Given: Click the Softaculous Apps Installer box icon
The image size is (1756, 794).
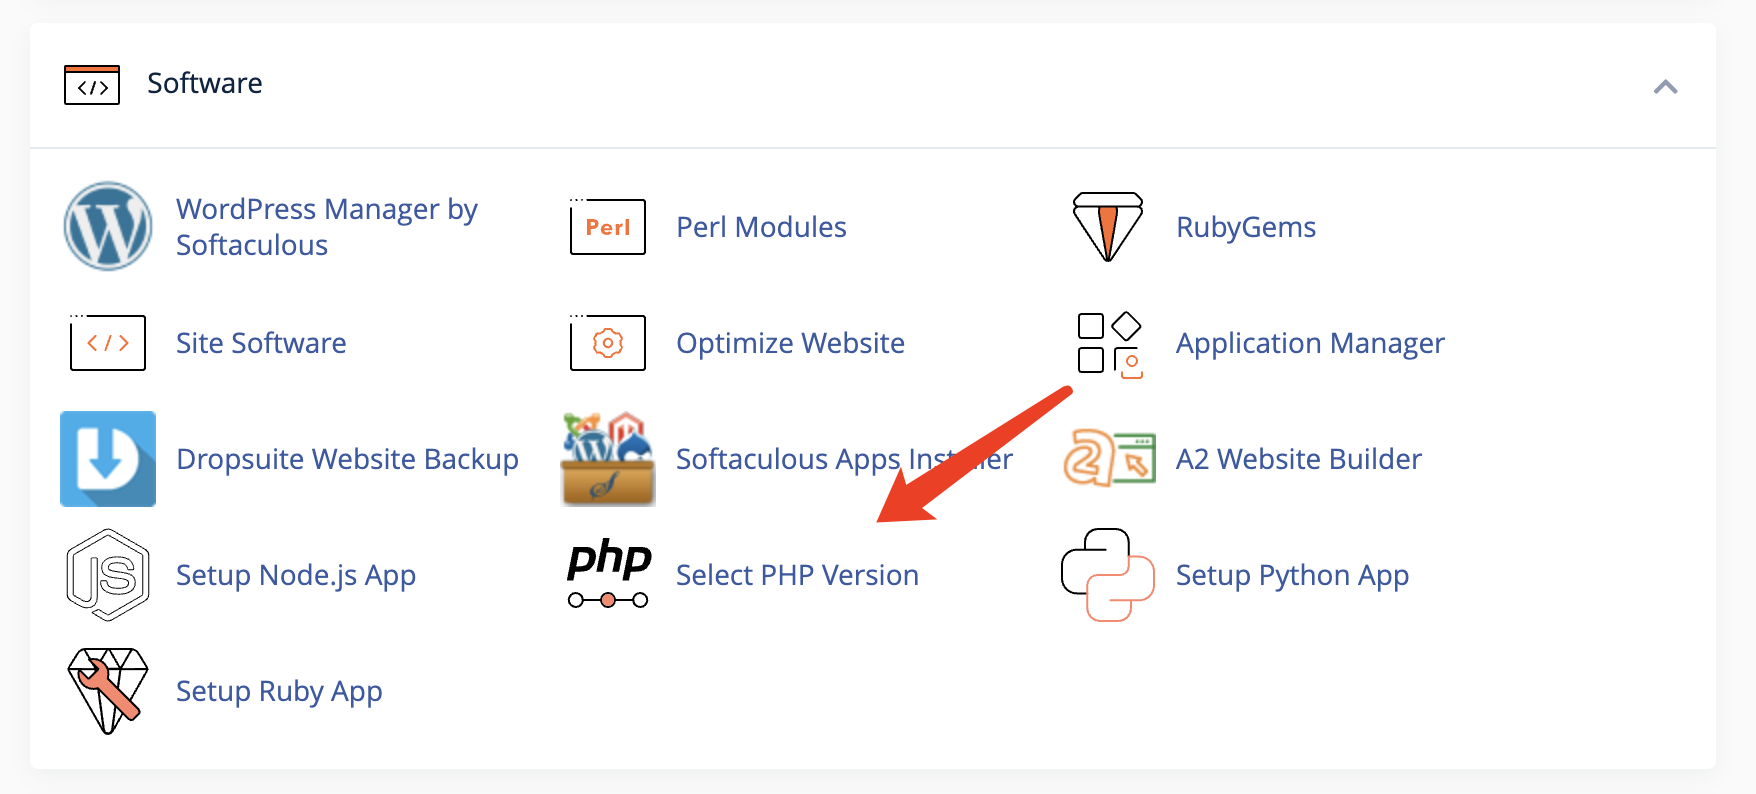Looking at the screenshot, I should [608, 459].
